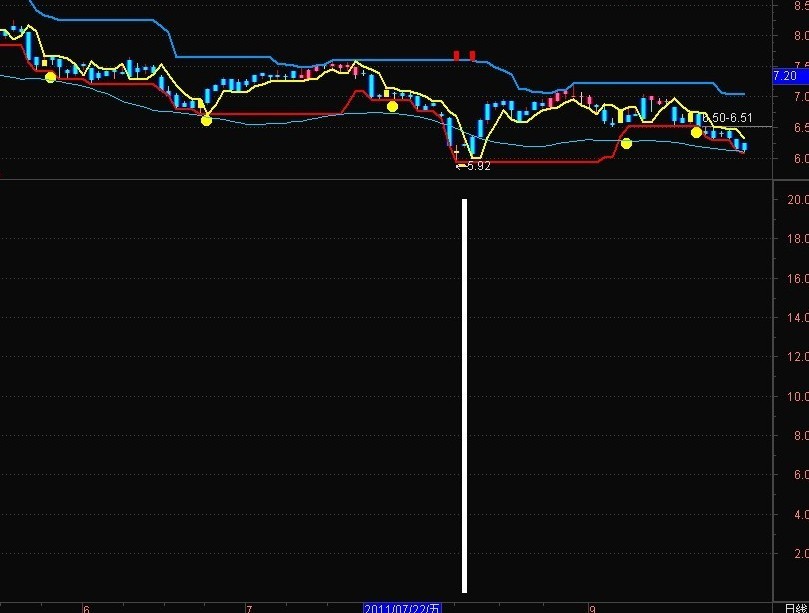The image size is (809, 613).
Task: Click the 20.0 label on the indicator axis
Action: point(798,200)
